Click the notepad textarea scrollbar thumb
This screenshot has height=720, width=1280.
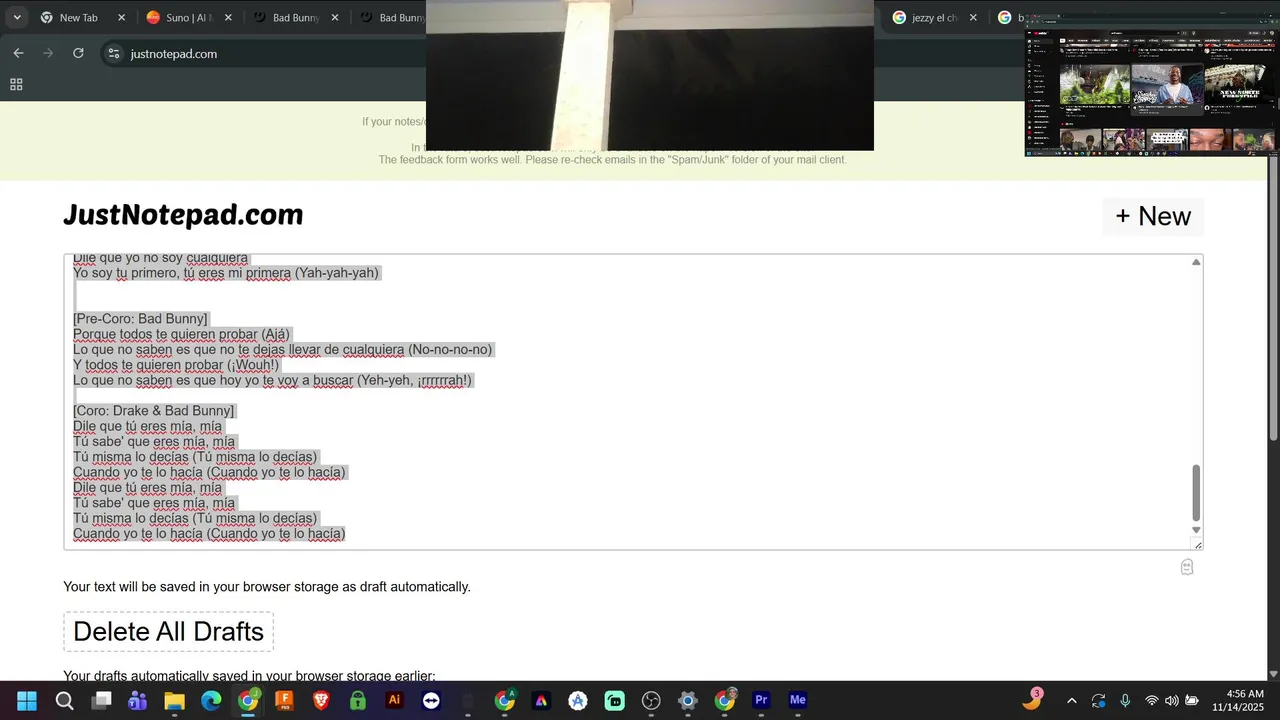click(1196, 493)
